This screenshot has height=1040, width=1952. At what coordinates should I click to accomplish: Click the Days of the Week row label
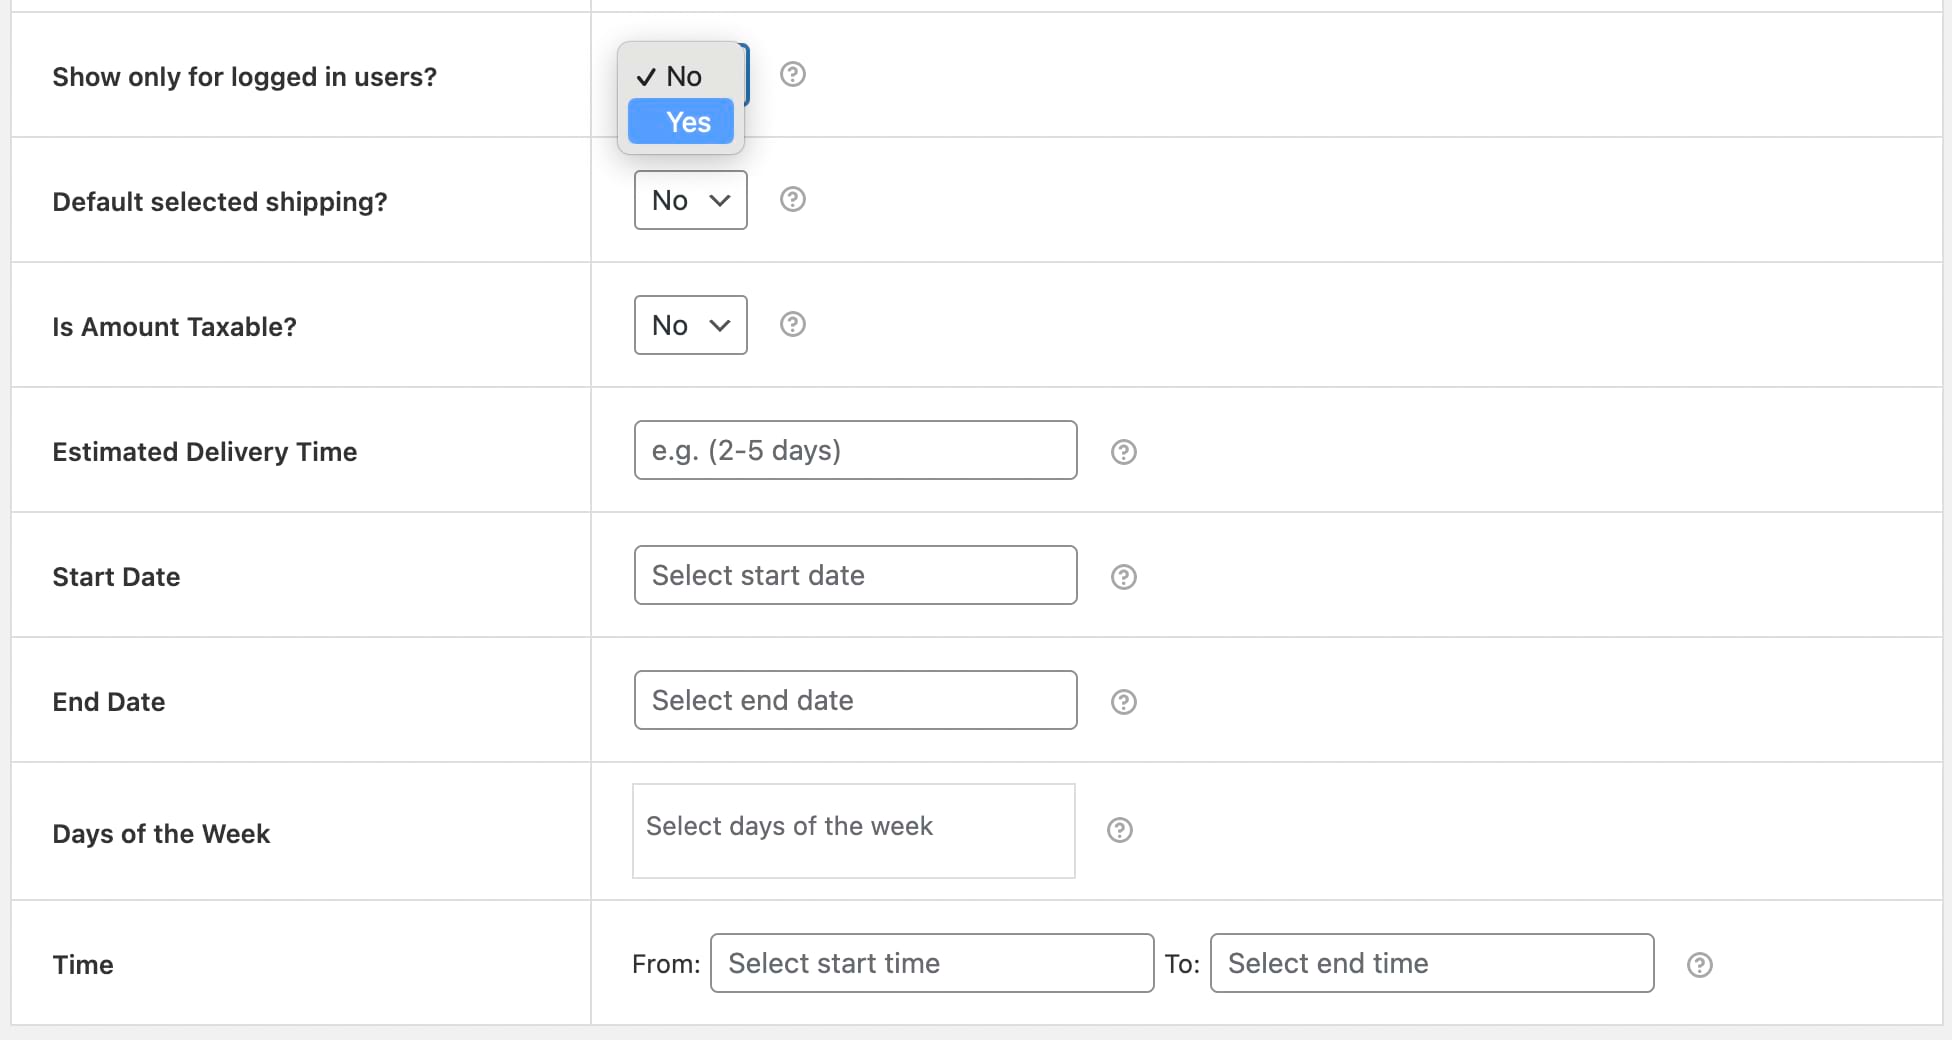click(161, 833)
